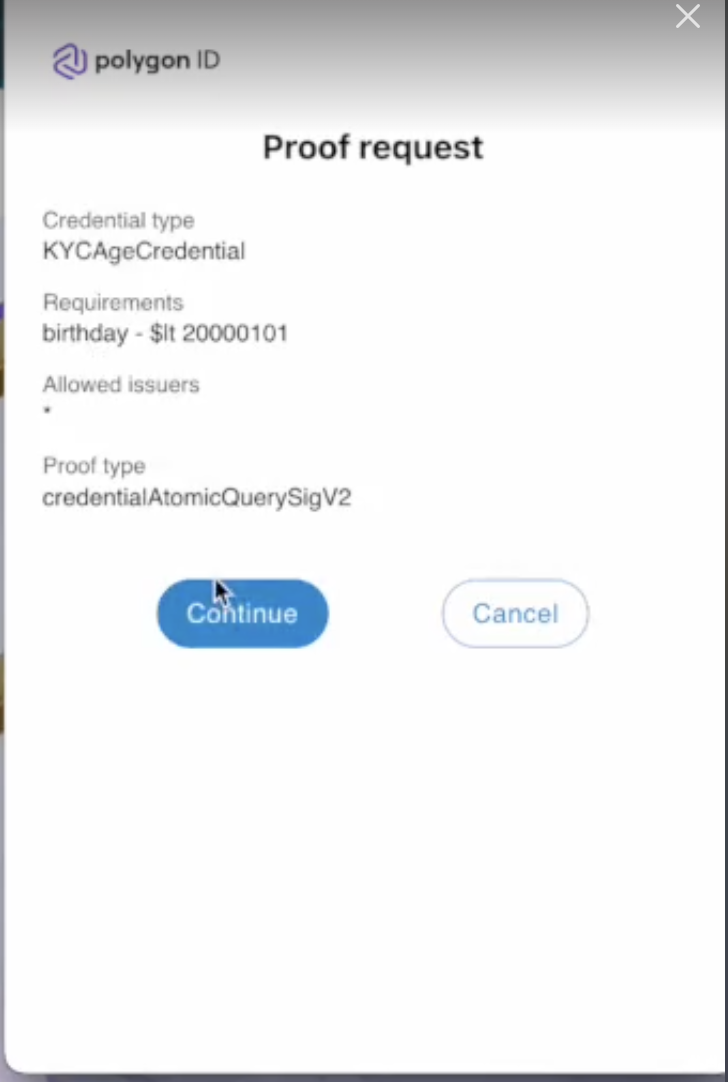Click the Polygon ID hexagon logo icon

coord(70,61)
